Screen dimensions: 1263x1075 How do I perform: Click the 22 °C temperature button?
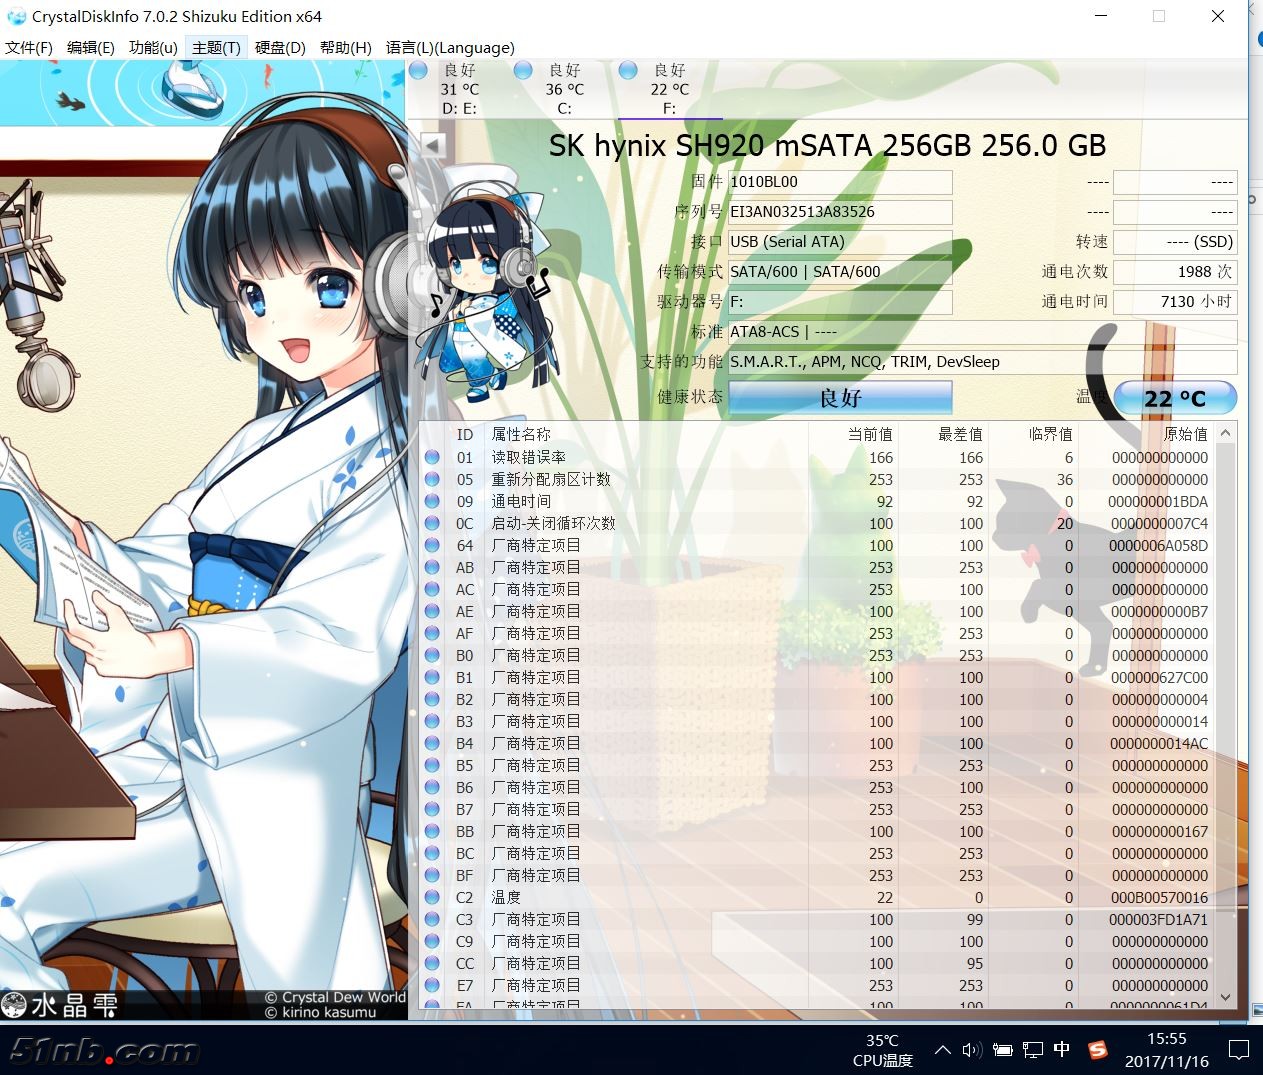1175,397
